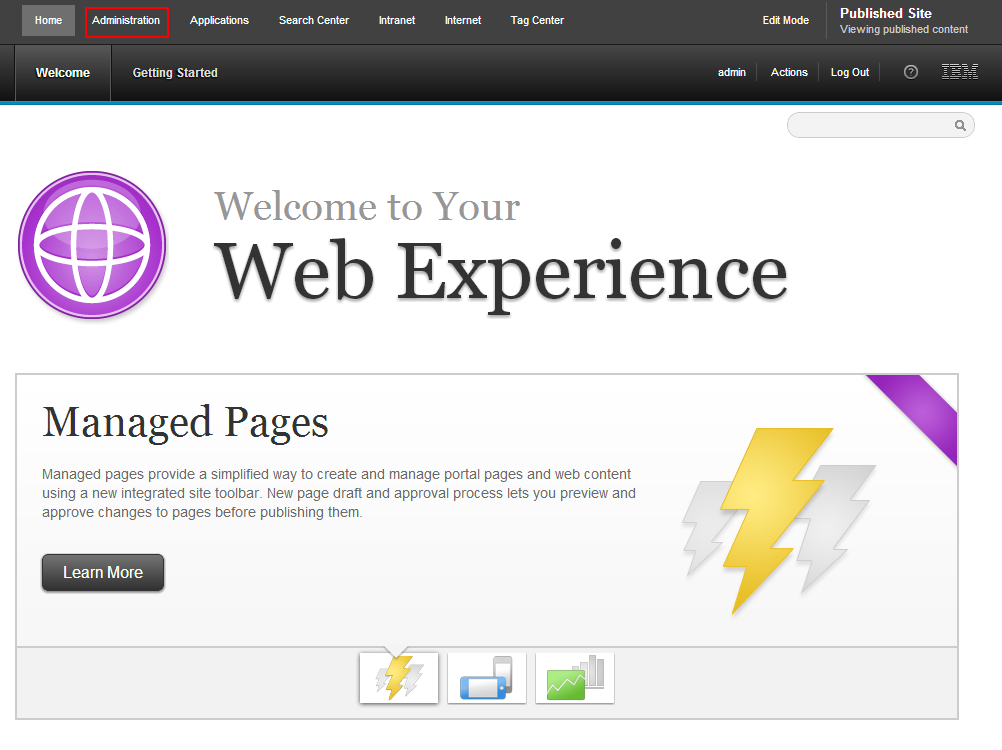1002x750 pixels.
Task: Select the mobile devices carousel thumbnail
Action: pyautogui.click(x=487, y=678)
